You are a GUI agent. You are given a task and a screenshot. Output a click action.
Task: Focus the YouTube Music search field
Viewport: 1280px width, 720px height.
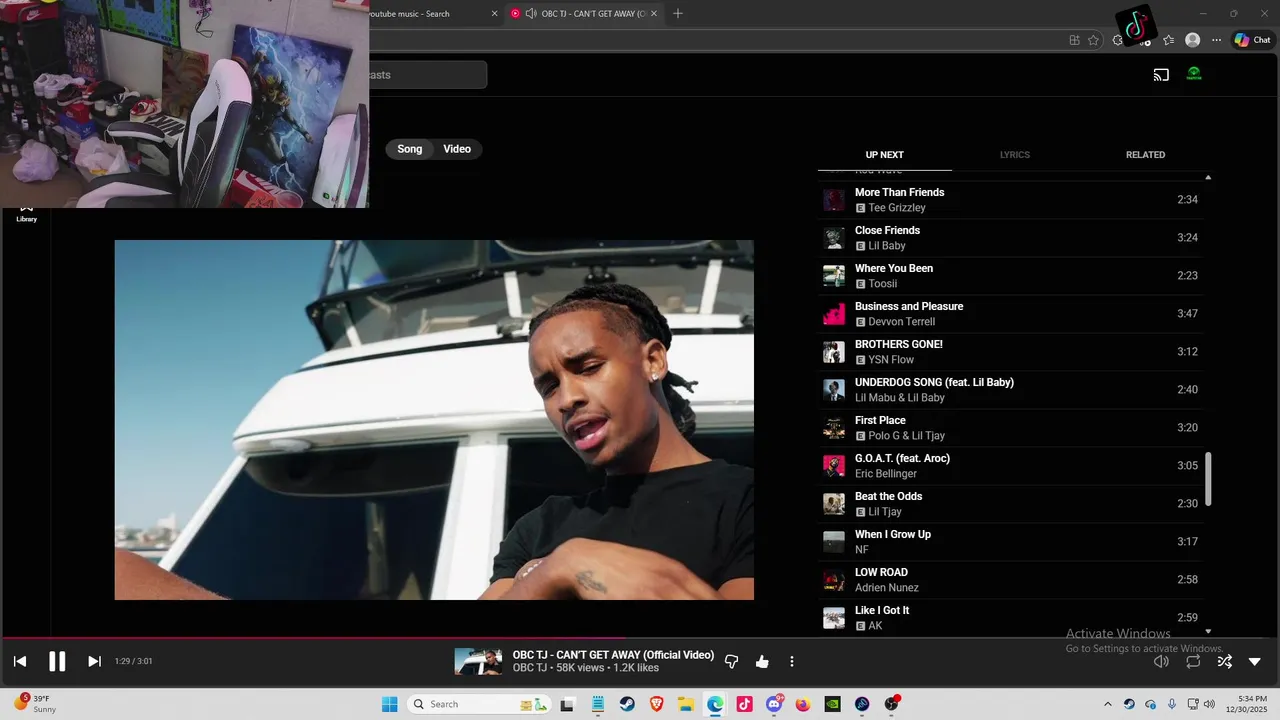(428, 75)
